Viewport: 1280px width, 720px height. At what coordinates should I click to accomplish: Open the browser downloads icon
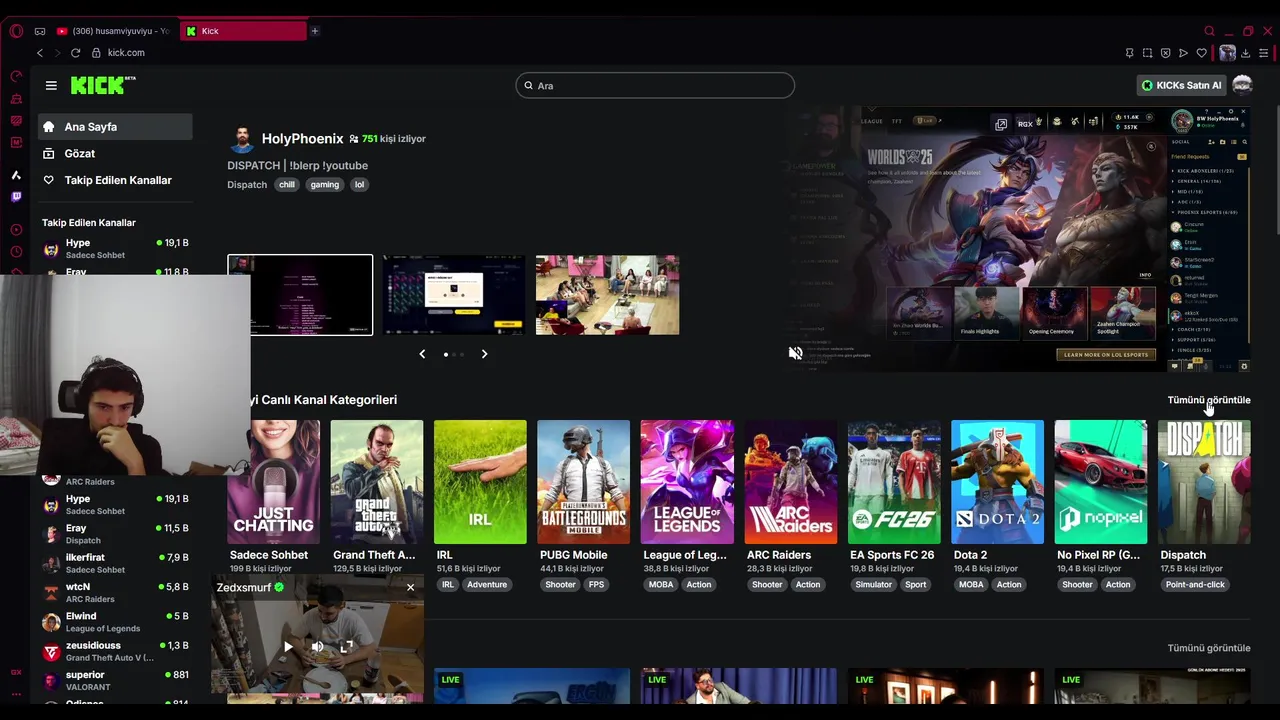point(1245,53)
